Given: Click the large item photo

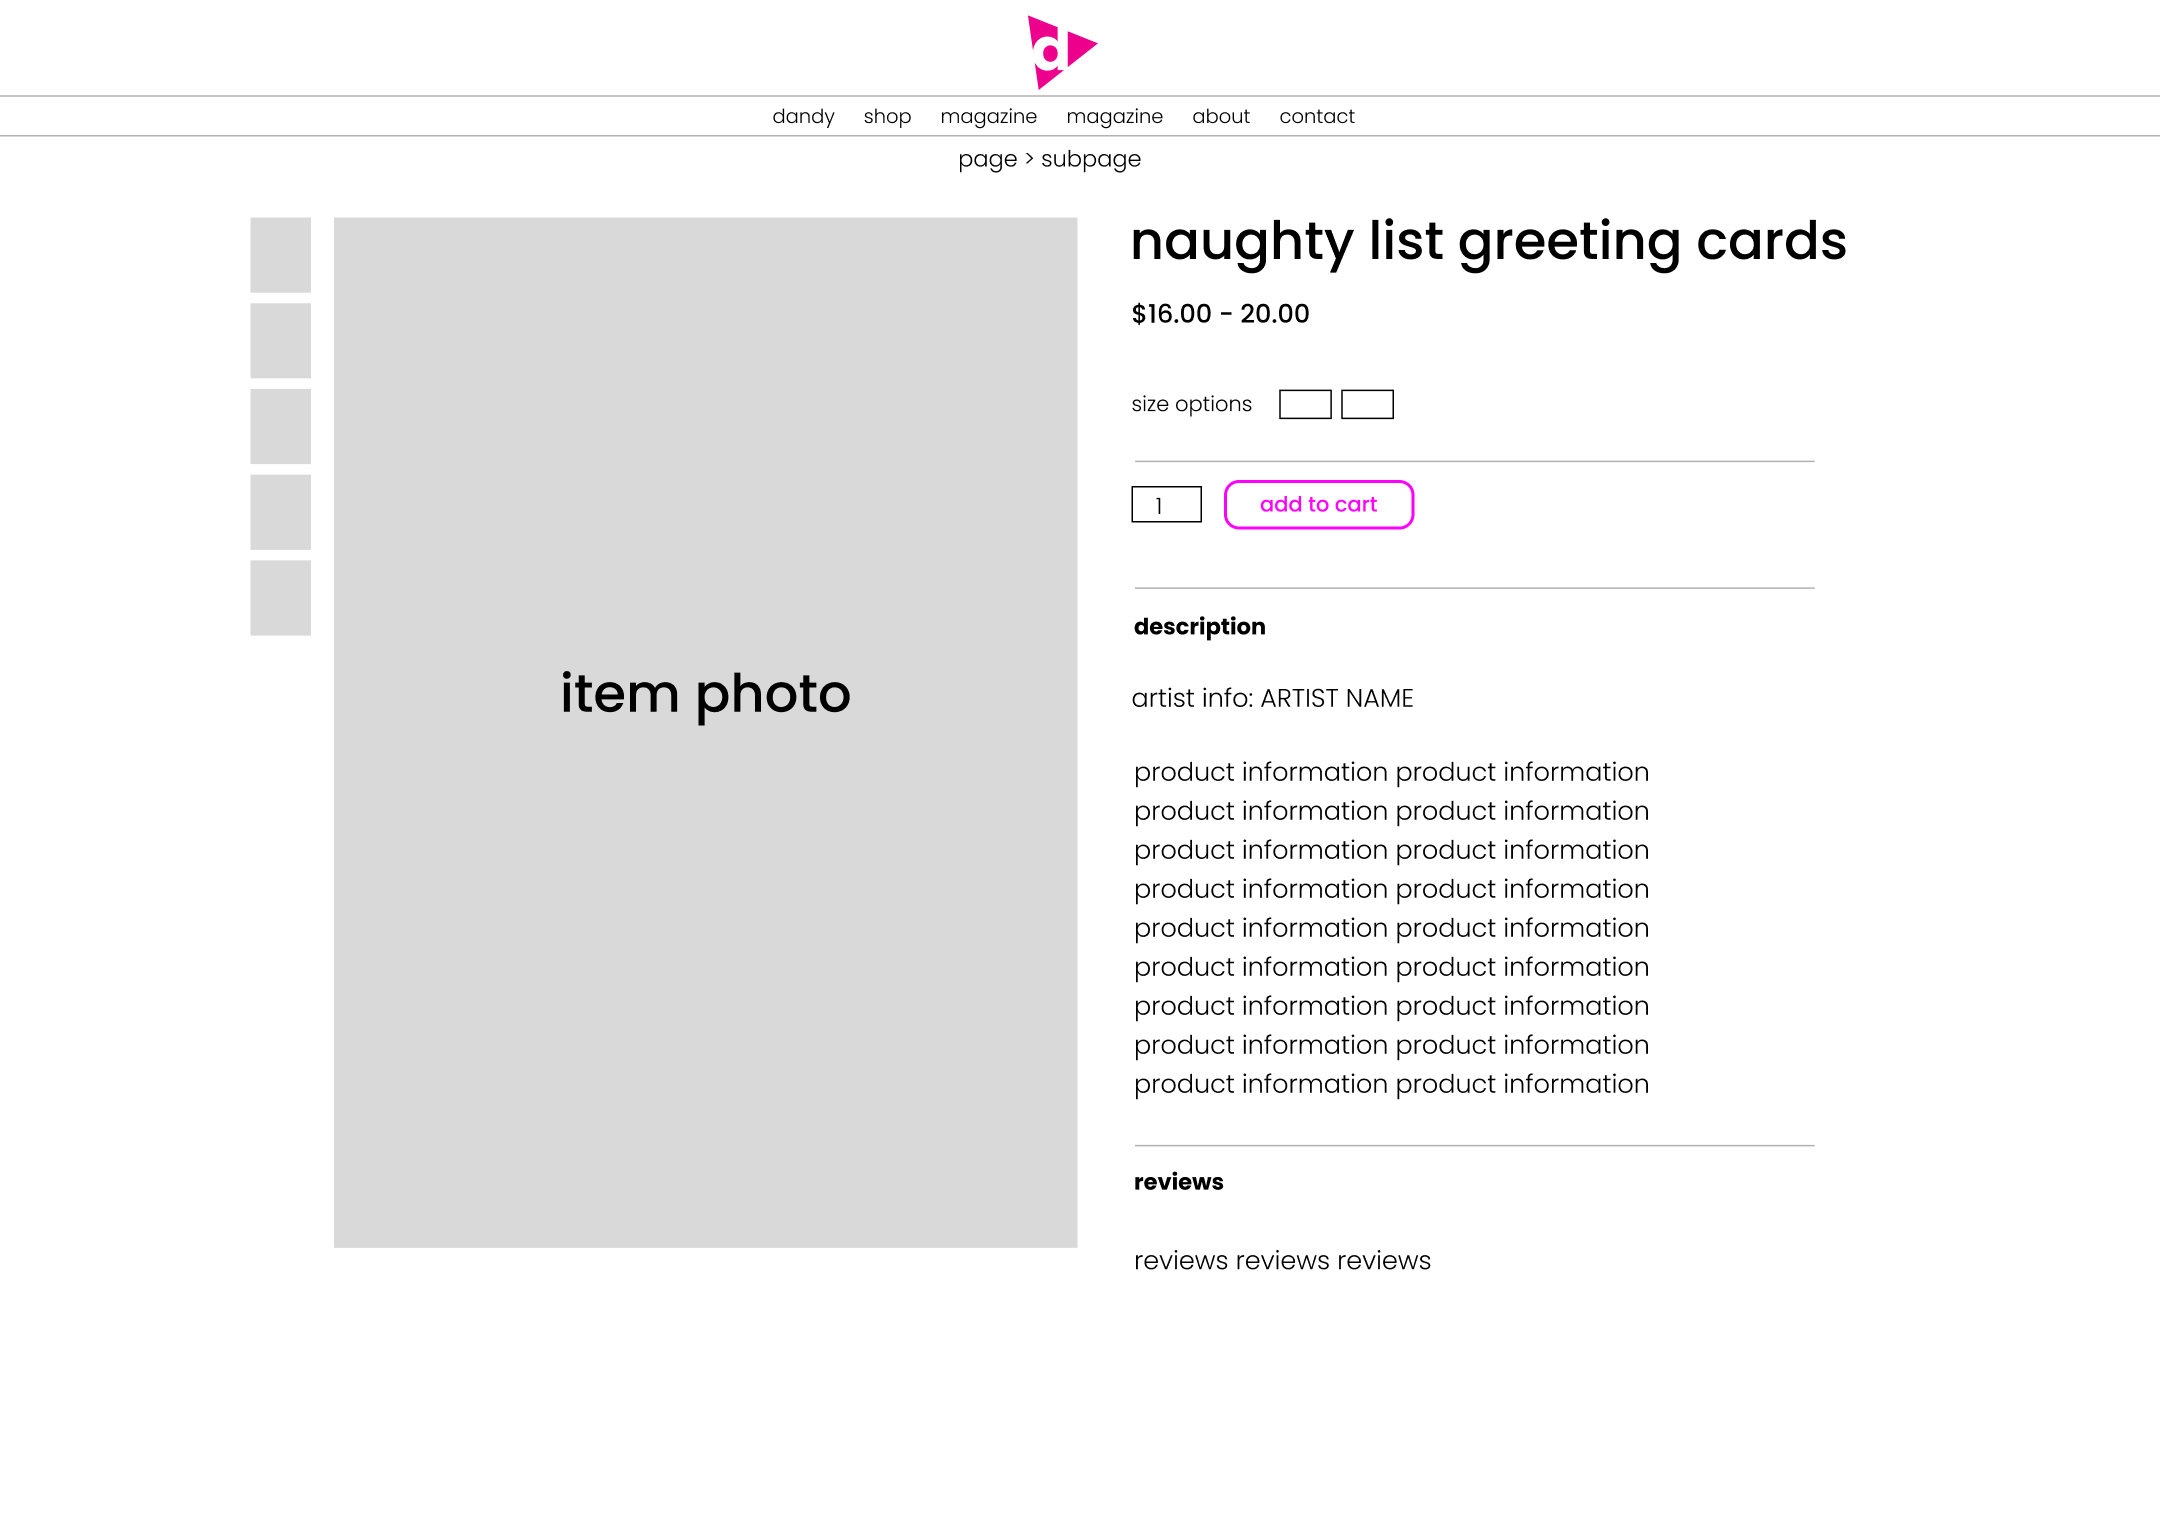Looking at the screenshot, I should pos(705,732).
